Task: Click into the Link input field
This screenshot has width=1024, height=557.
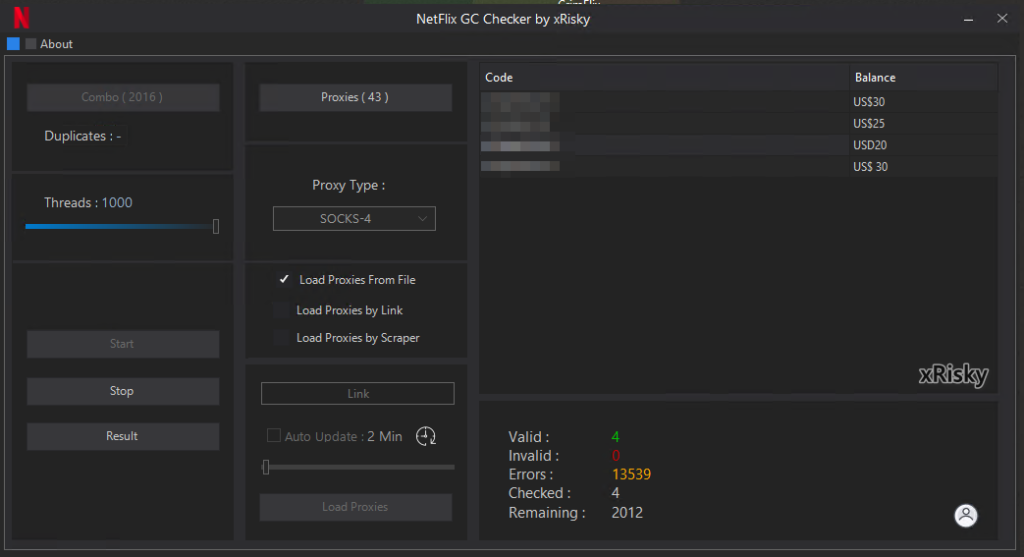Action: click(x=357, y=394)
